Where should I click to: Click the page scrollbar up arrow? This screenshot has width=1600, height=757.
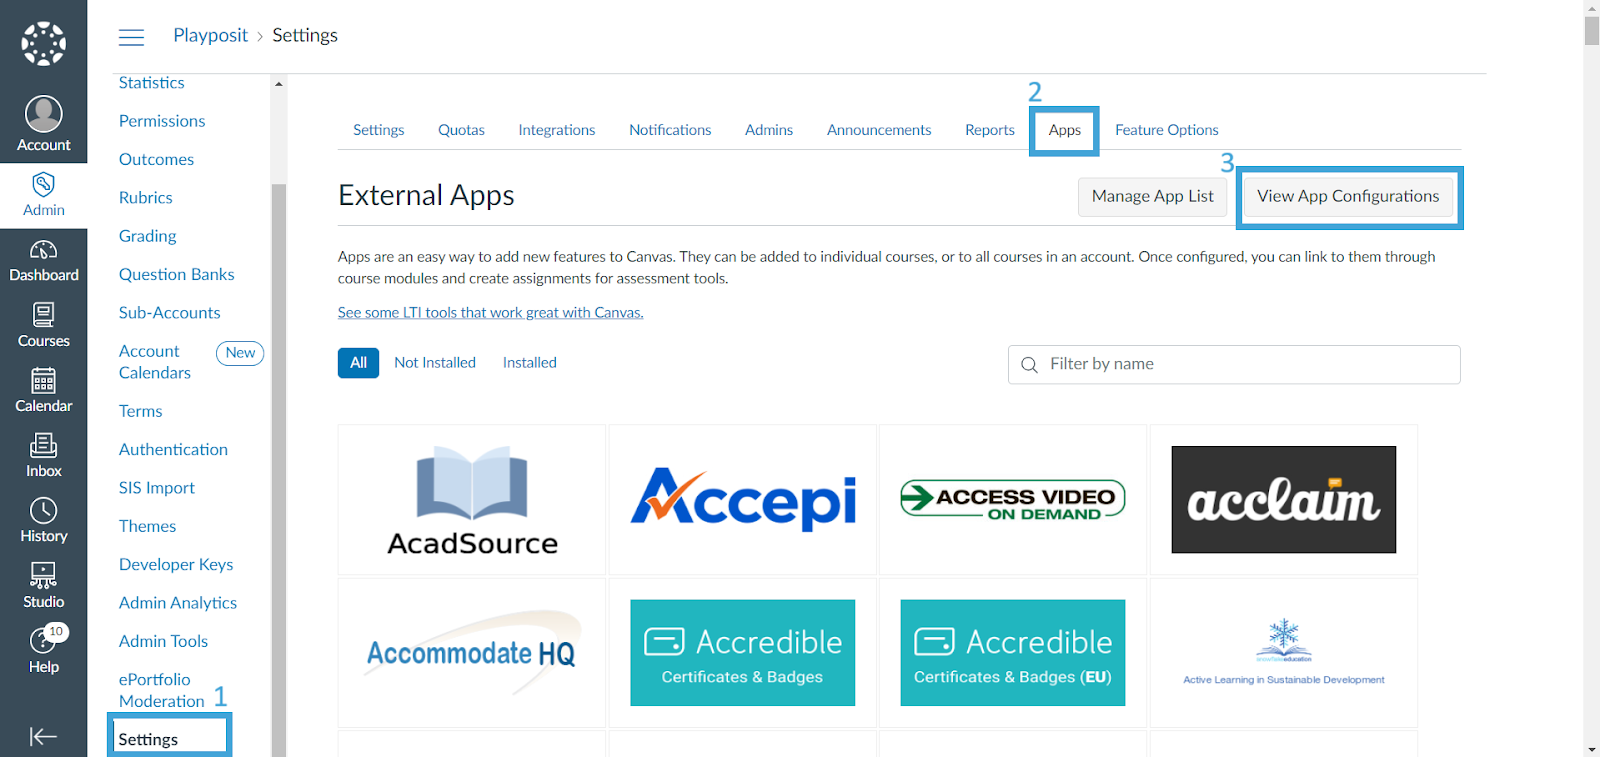click(x=1592, y=8)
